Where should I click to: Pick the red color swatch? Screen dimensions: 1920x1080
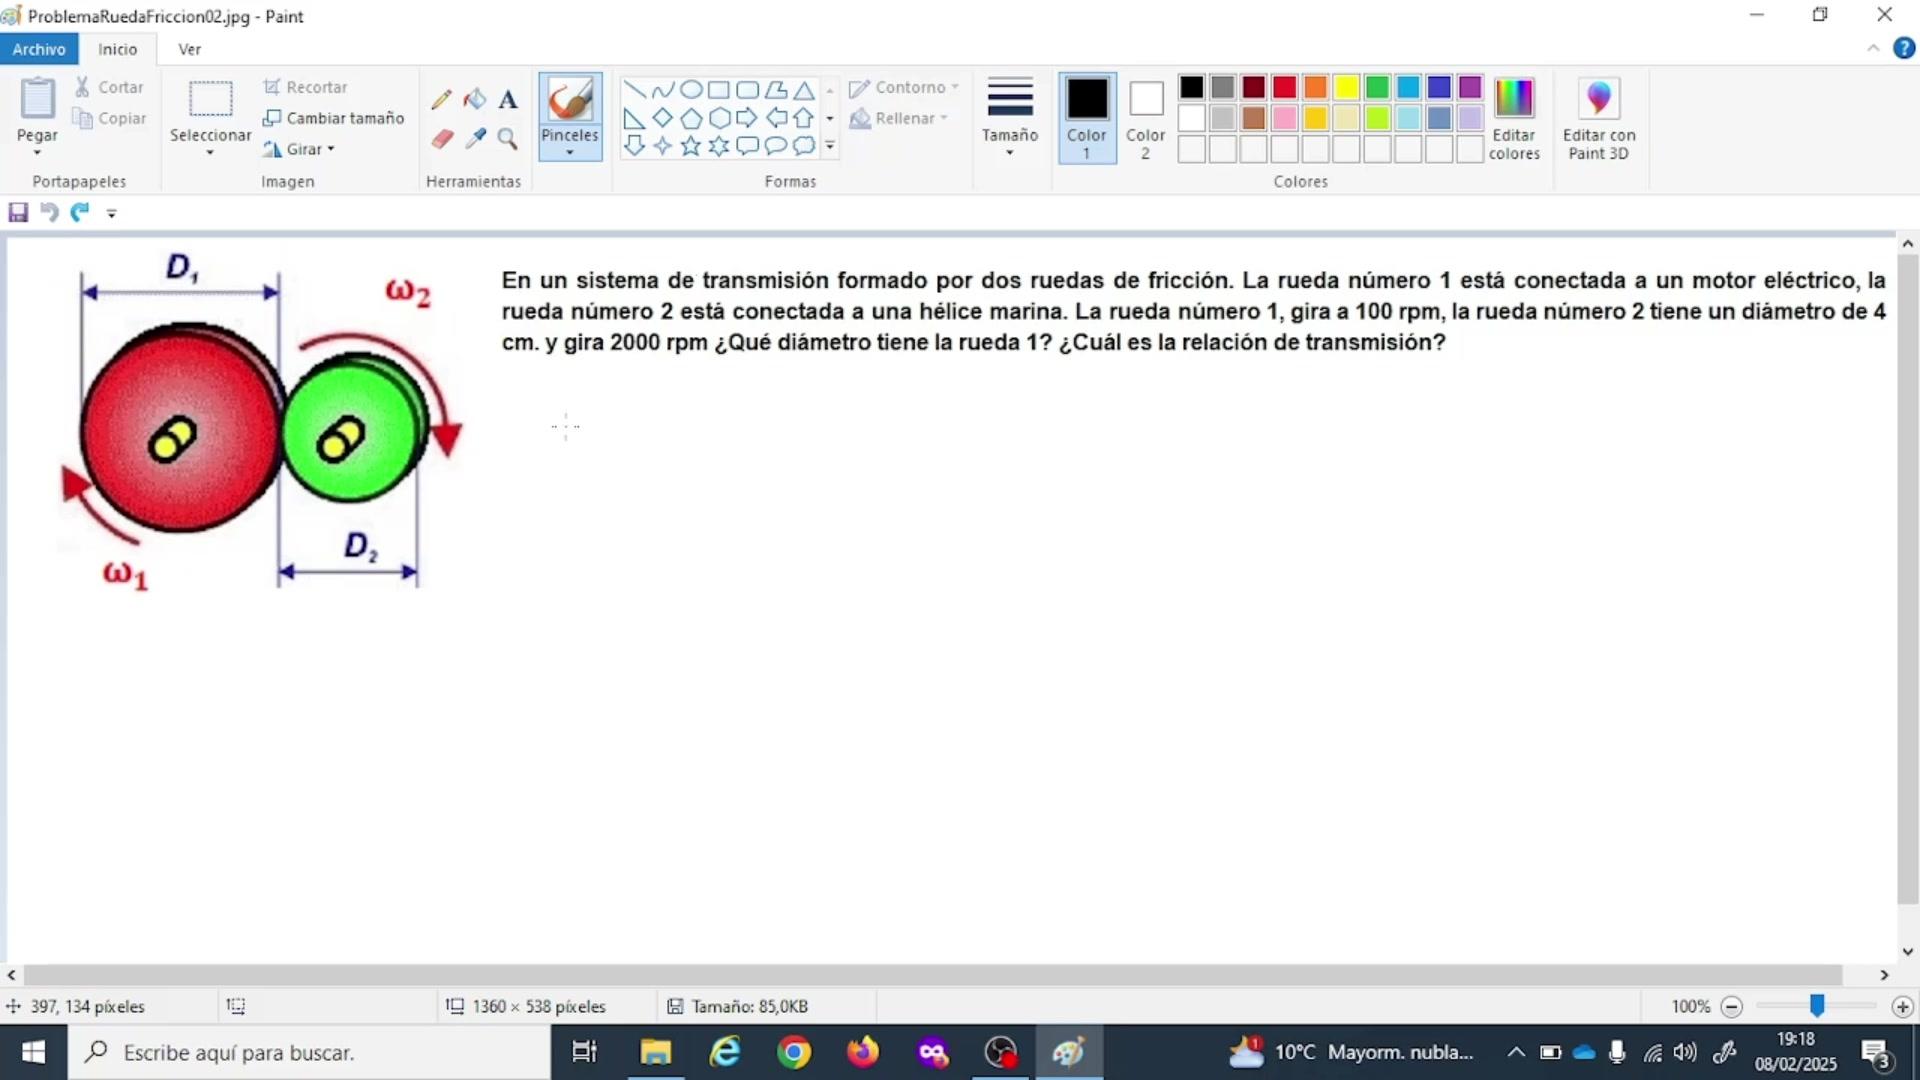(x=1284, y=87)
